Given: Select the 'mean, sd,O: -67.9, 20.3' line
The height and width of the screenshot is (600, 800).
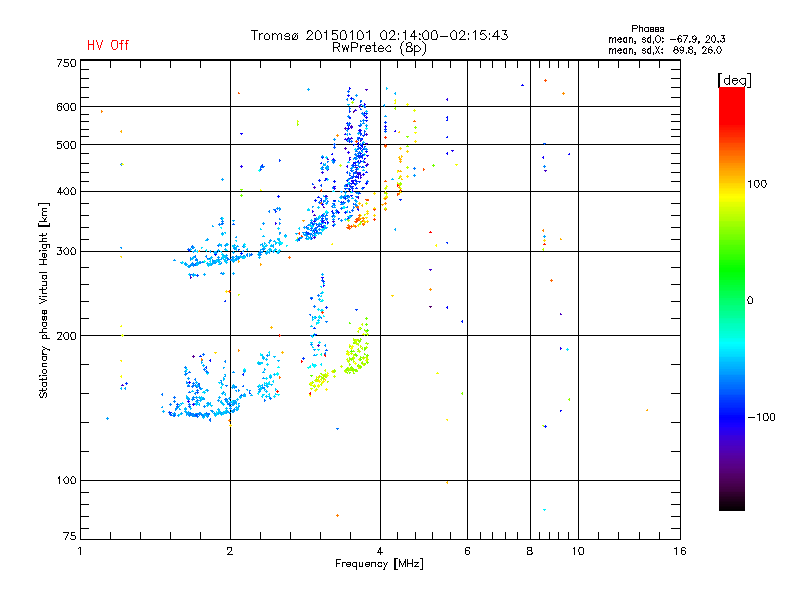Looking at the screenshot, I should click(667, 39).
